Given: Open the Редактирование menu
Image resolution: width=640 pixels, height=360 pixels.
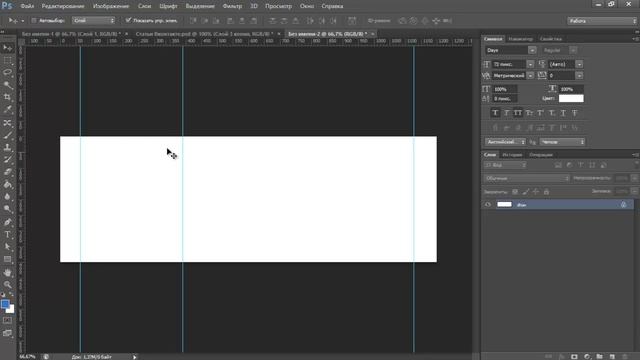Looking at the screenshot, I should click(x=63, y=6).
